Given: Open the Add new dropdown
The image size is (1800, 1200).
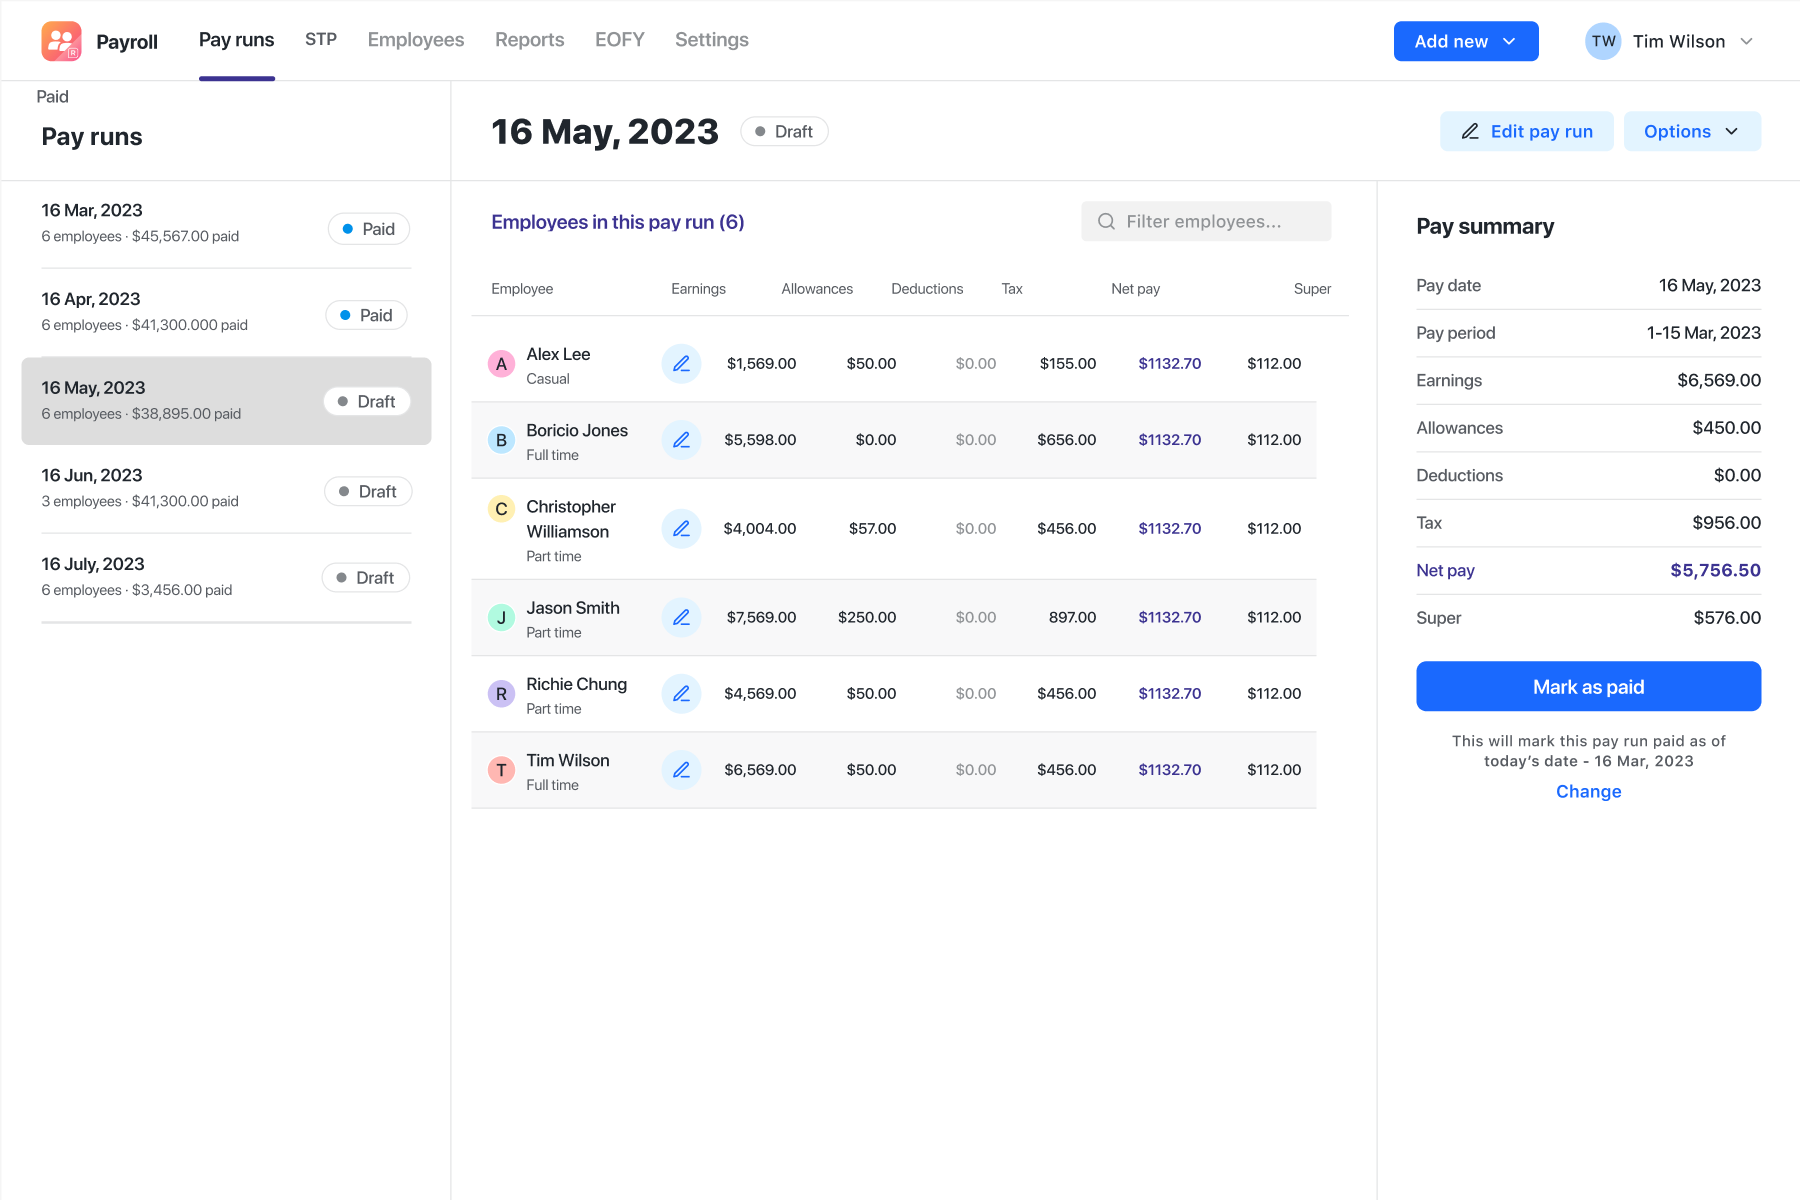Looking at the screenshot, I should [x=1466, y=41].
